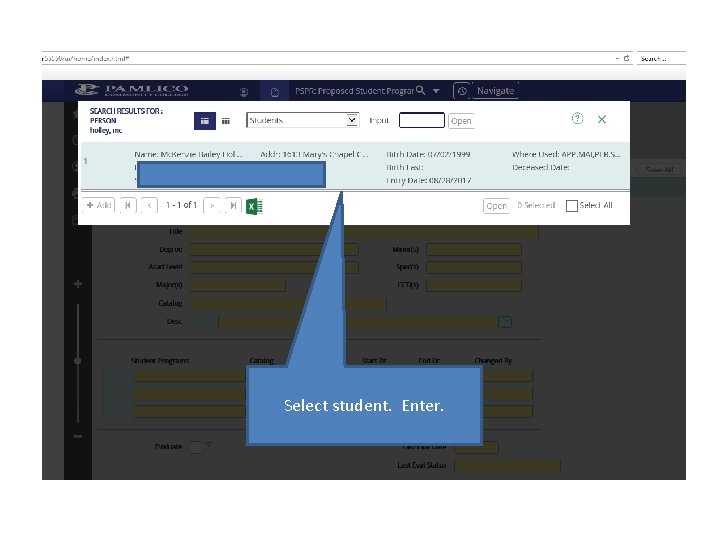Click the zoom-out minus icon in sidebar
Viewport: 720px width, 540px height.
click(78, 436)
